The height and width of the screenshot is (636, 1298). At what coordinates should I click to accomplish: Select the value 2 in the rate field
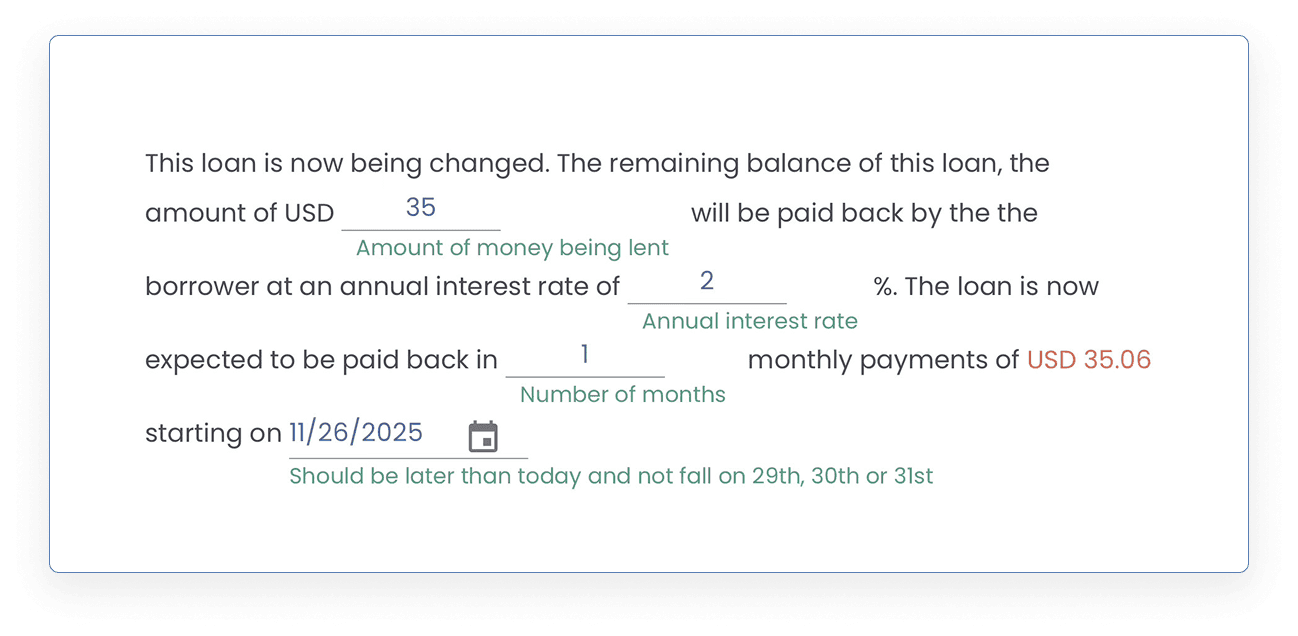point(707,279)
